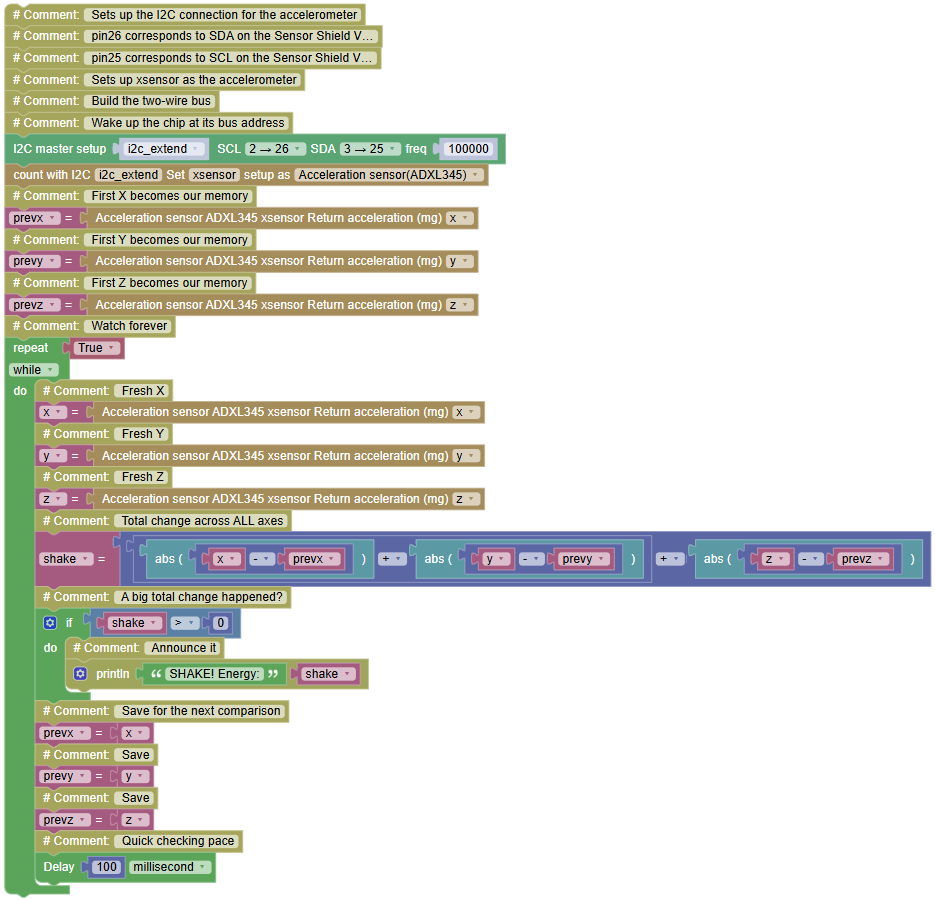Screen dimensions: 935x900
Task: Edit the SHAKE! Energy: string text
Action: (x=214, y=674)
